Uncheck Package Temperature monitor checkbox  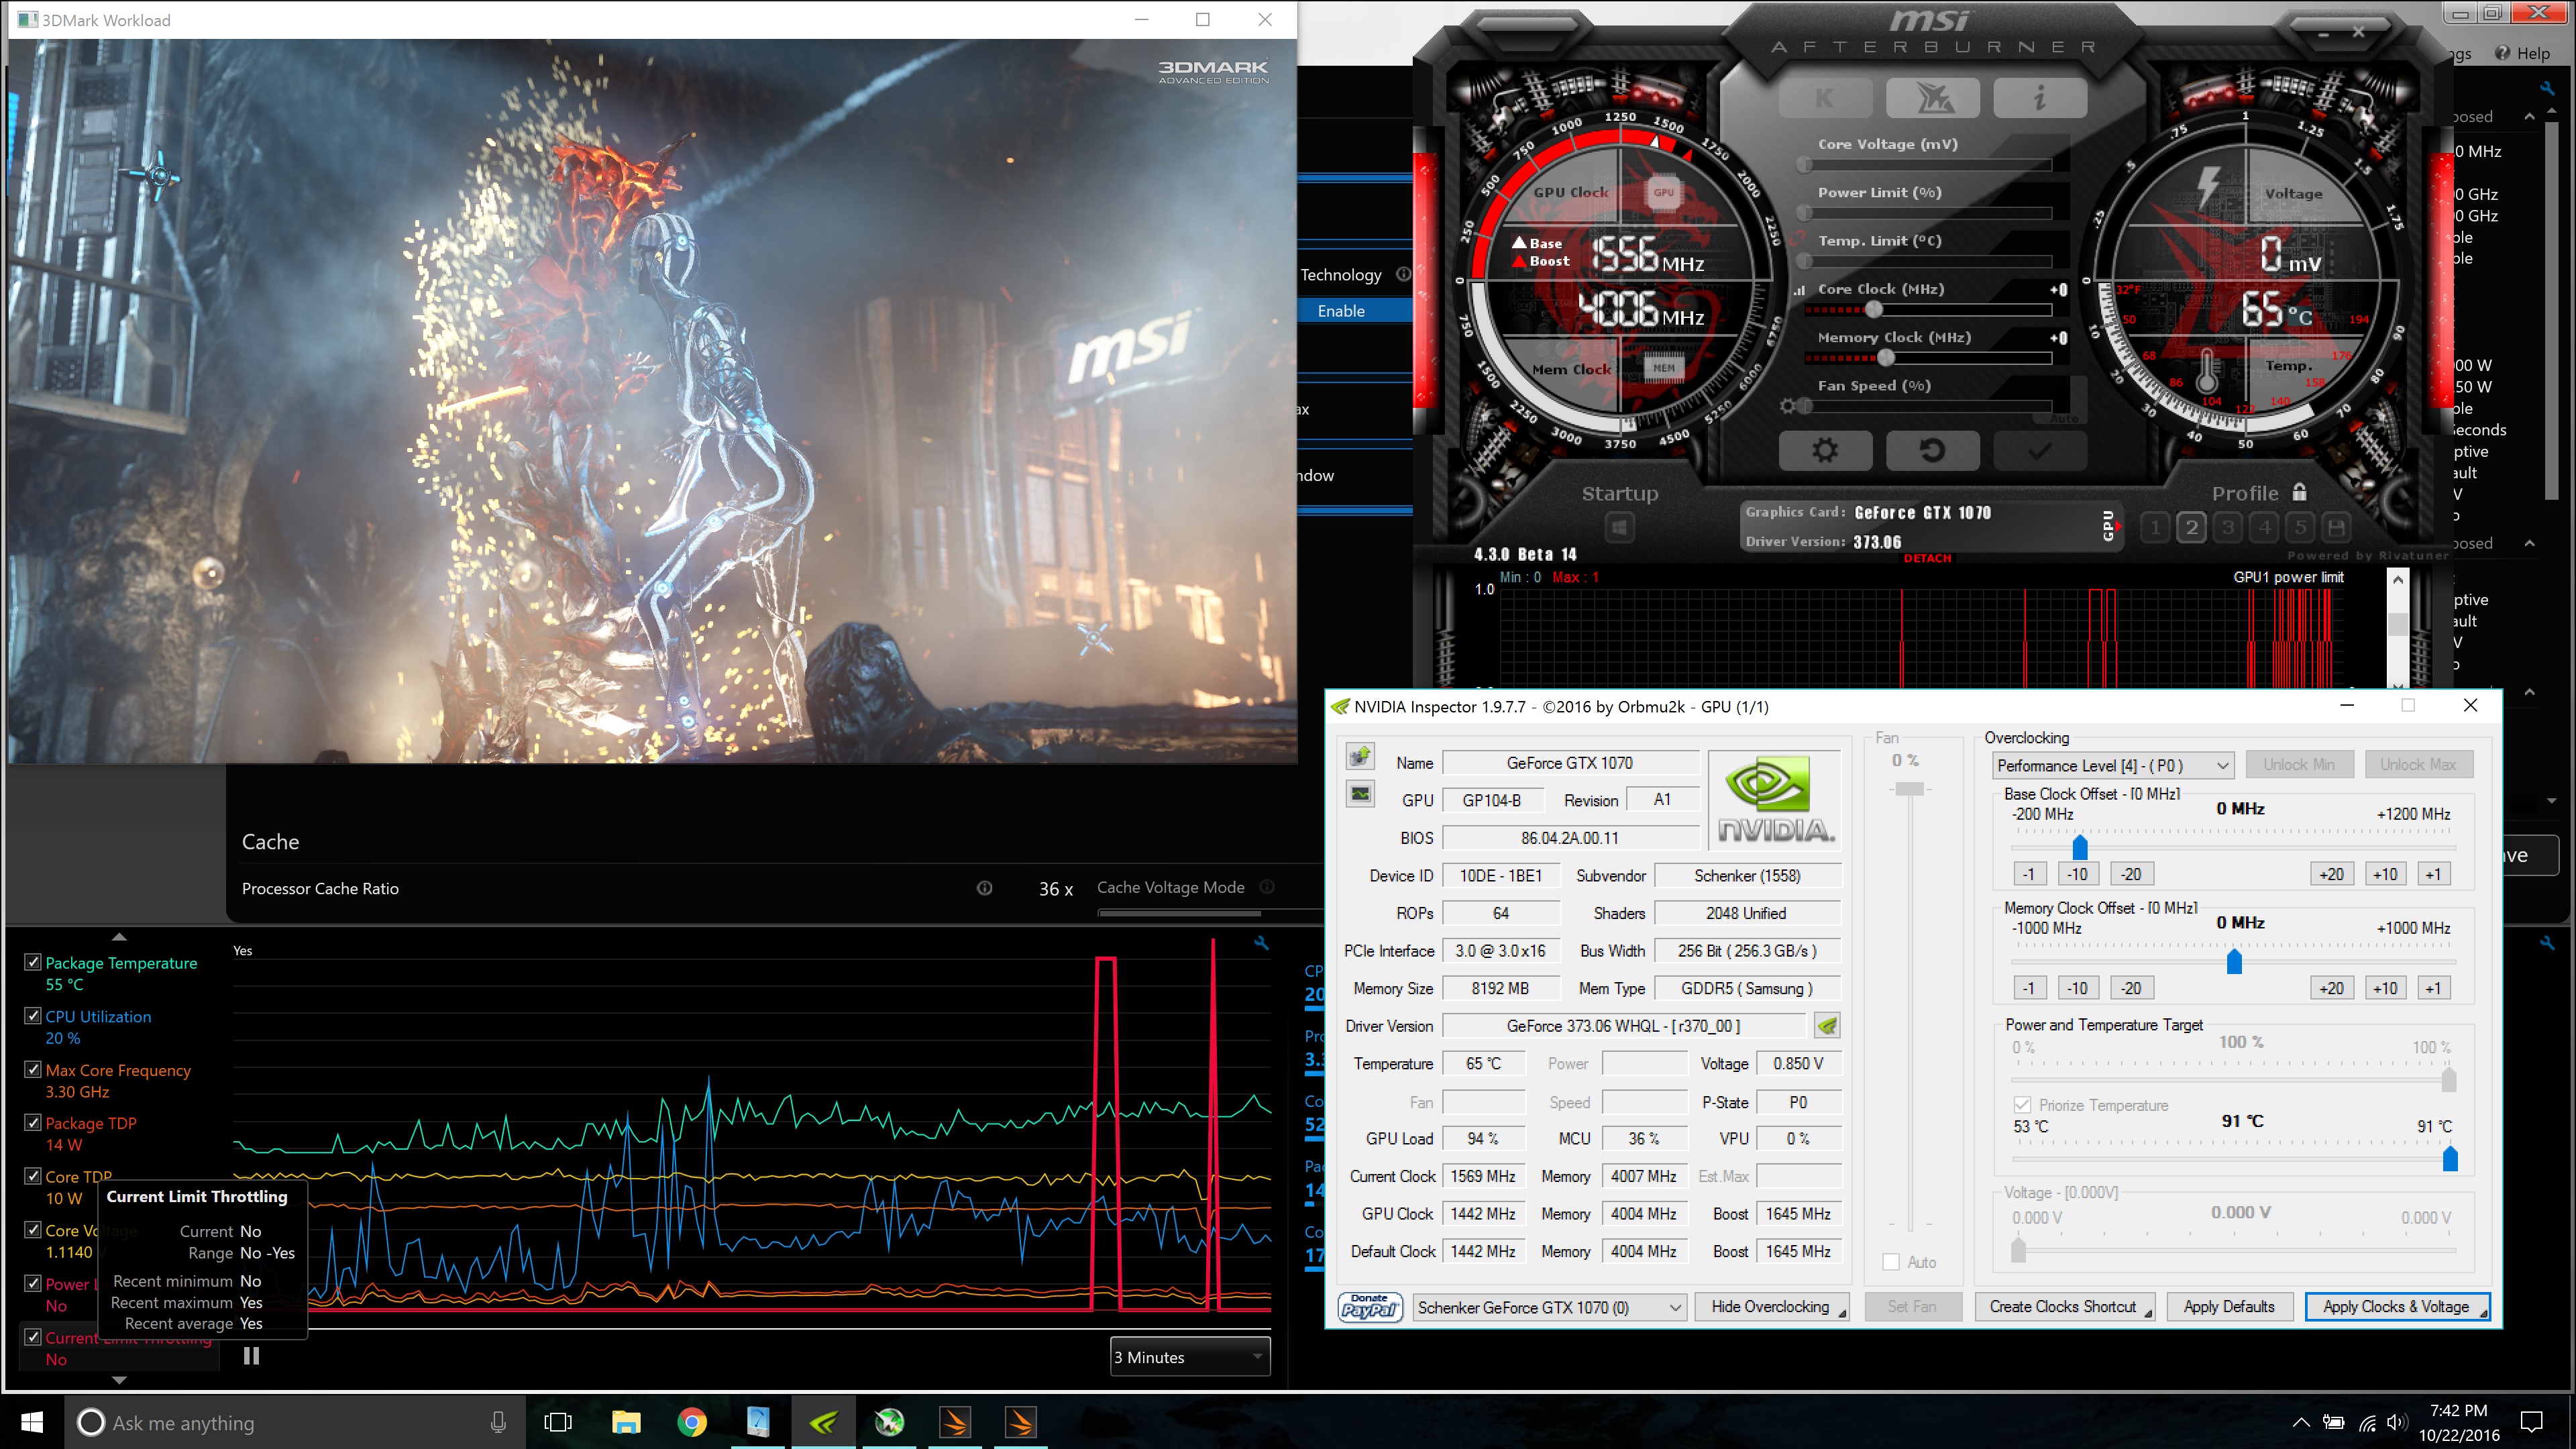[x=33, y=962]
